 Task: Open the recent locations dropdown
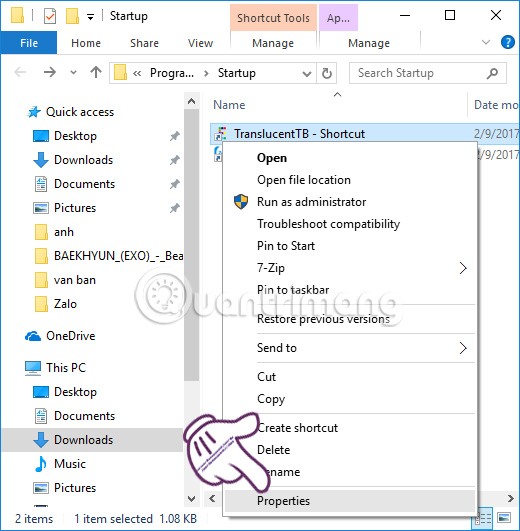pyautogui.click(x=73, y=72)
